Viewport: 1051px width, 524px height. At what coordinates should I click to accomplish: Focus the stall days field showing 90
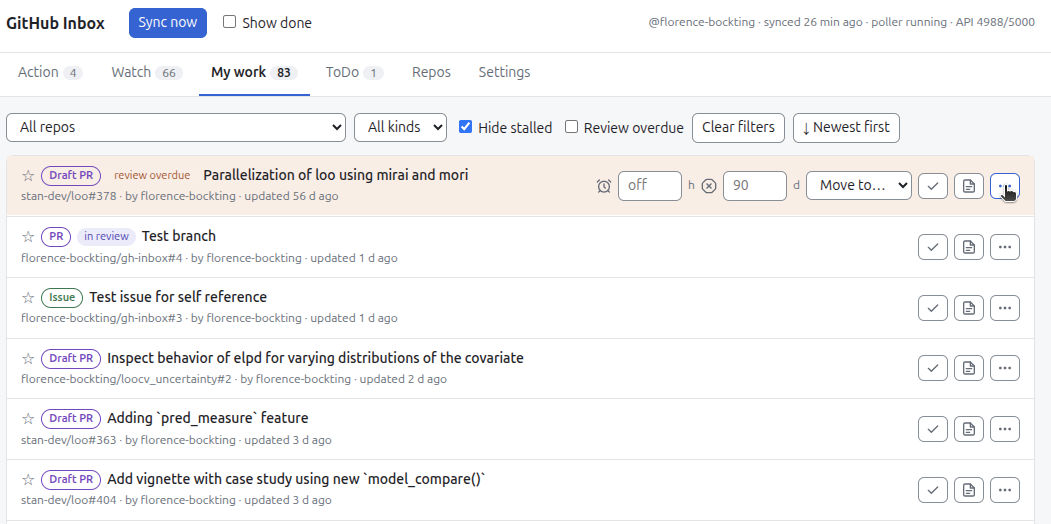click(x=755, y=186)
